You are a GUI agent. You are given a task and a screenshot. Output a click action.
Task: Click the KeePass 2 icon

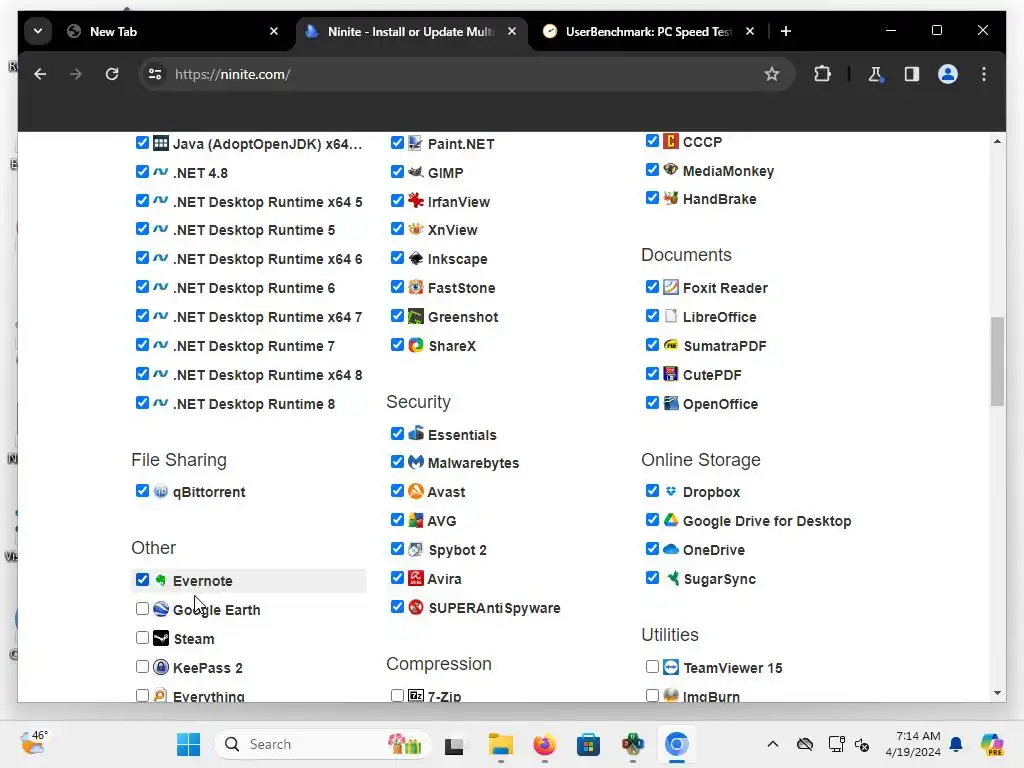[x=161, y=667]
